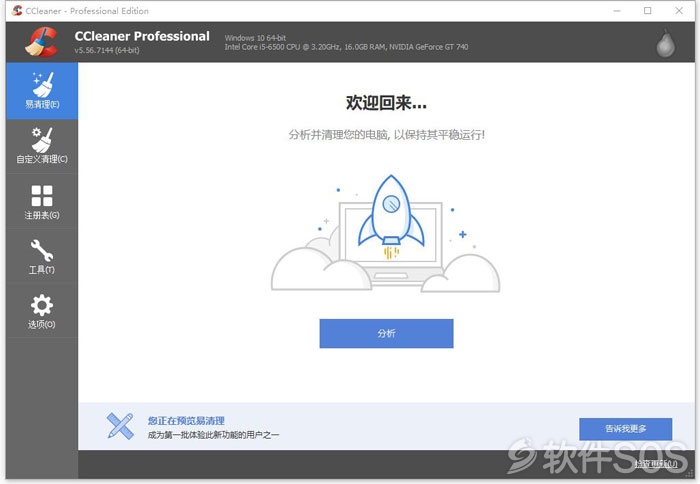Click the 分析并清理您的电脑 subtitle text
This screenshot has width=700, height=484.
[387, 134]
